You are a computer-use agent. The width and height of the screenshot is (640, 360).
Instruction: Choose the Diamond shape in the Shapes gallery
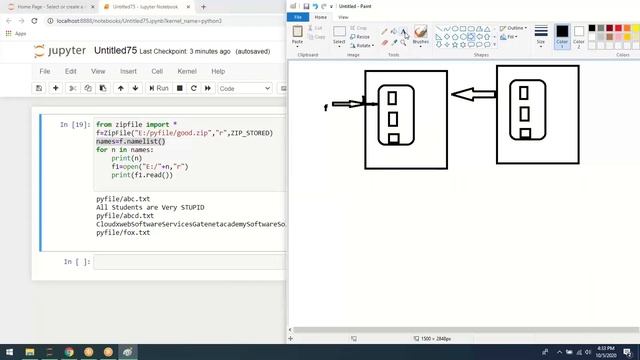coord(447,37)
